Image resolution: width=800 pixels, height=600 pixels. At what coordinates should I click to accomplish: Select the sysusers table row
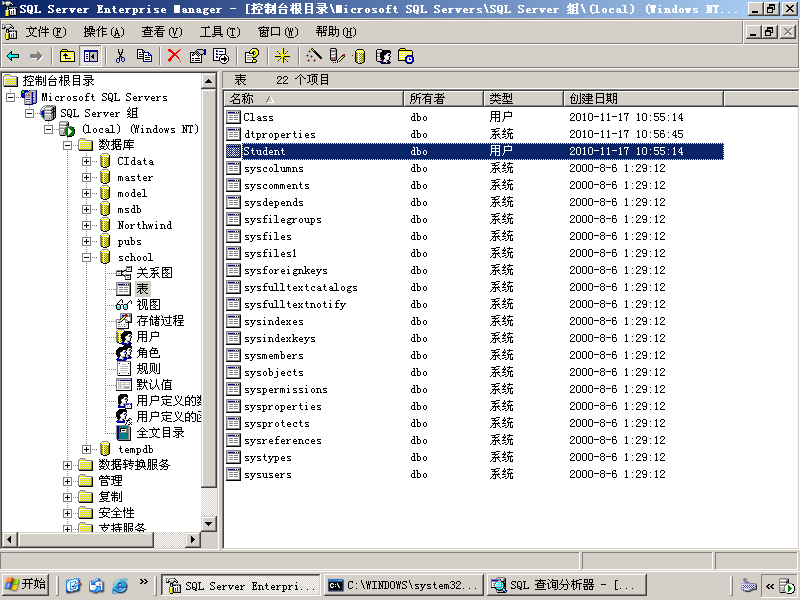pos(474,474)
